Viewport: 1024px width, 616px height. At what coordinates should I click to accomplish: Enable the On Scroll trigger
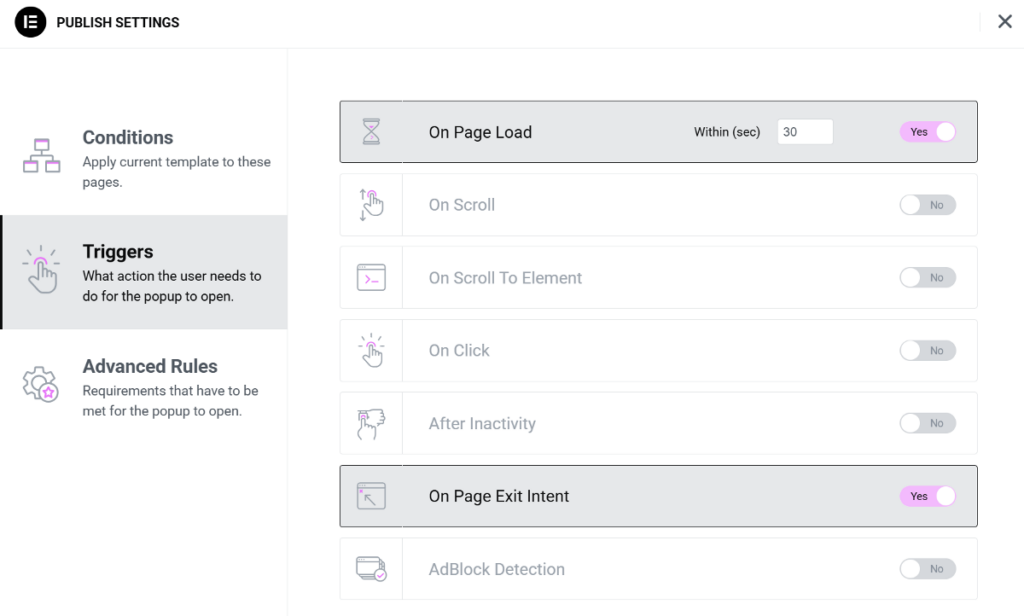[927, 204]
